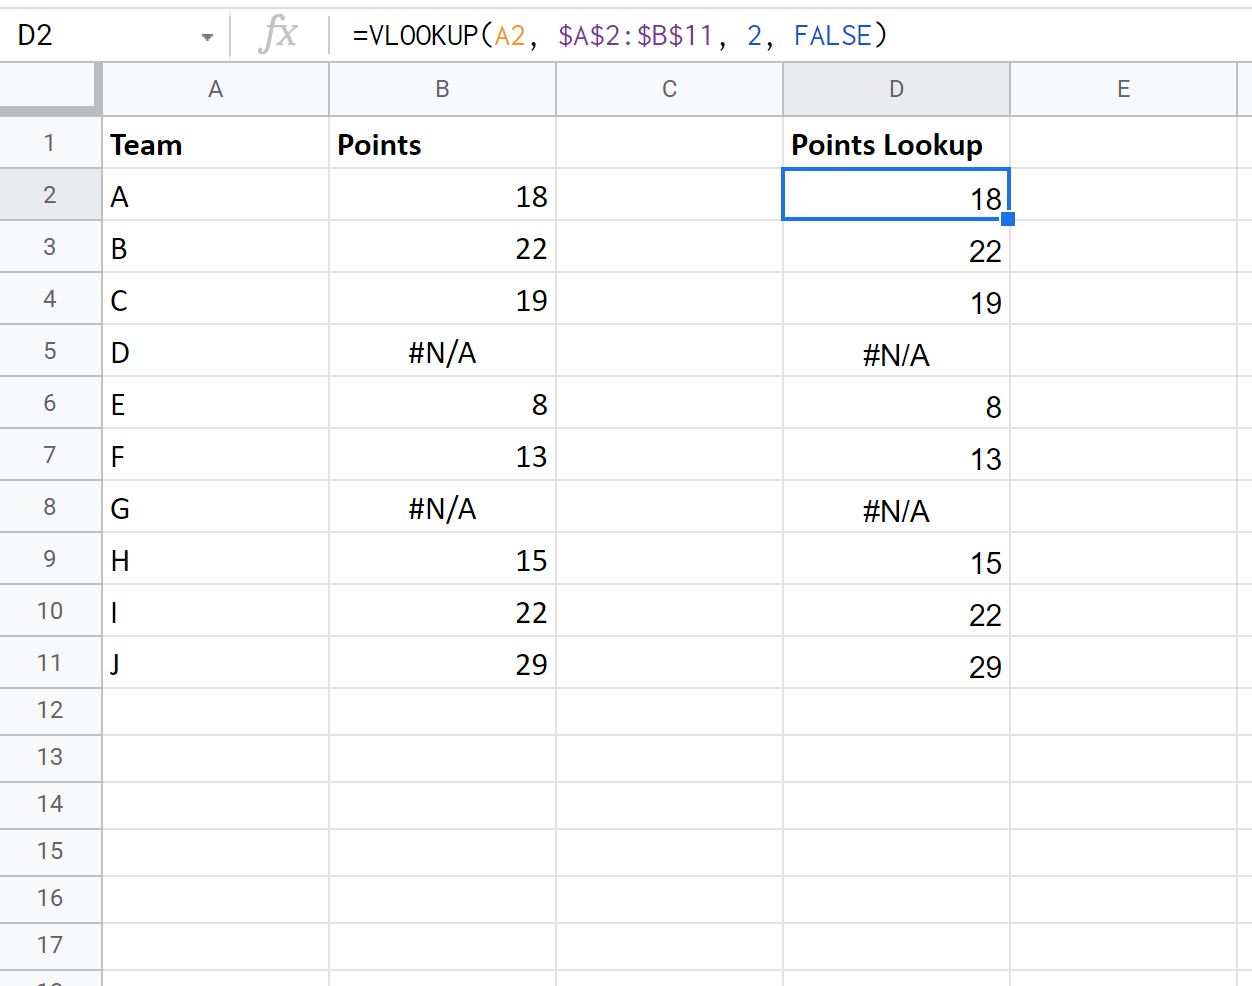The width and height of the screenshot is (1252, 986).
Task: Select the cell containing team E
Action: 215,403
